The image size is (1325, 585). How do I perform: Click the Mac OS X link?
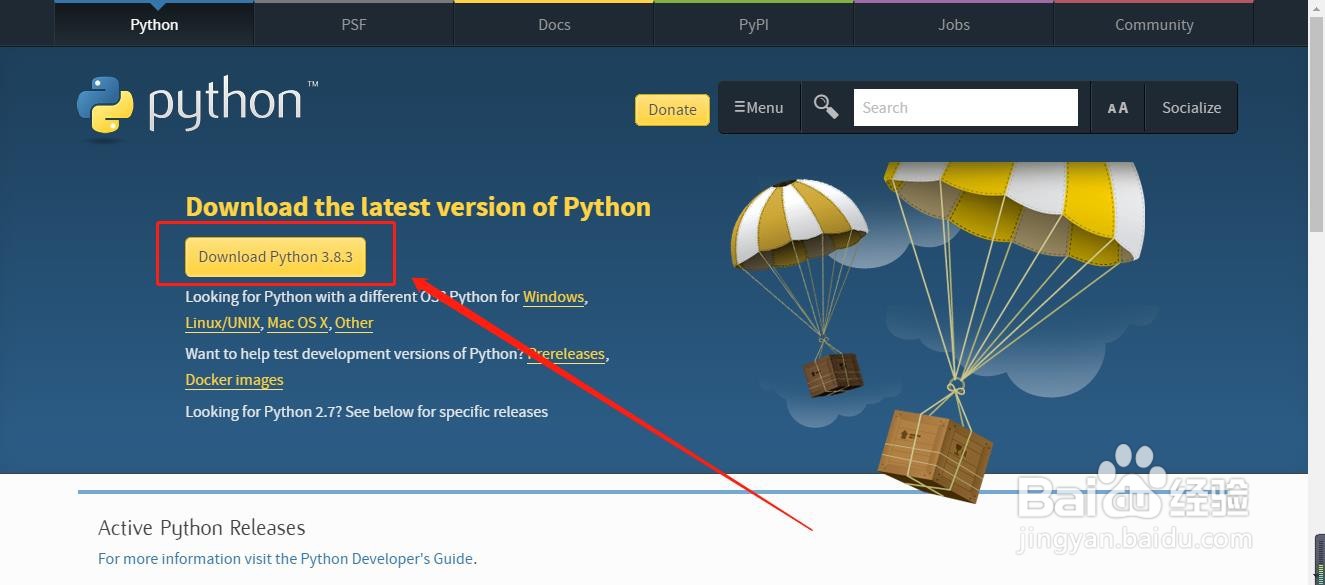coord(296,322)
